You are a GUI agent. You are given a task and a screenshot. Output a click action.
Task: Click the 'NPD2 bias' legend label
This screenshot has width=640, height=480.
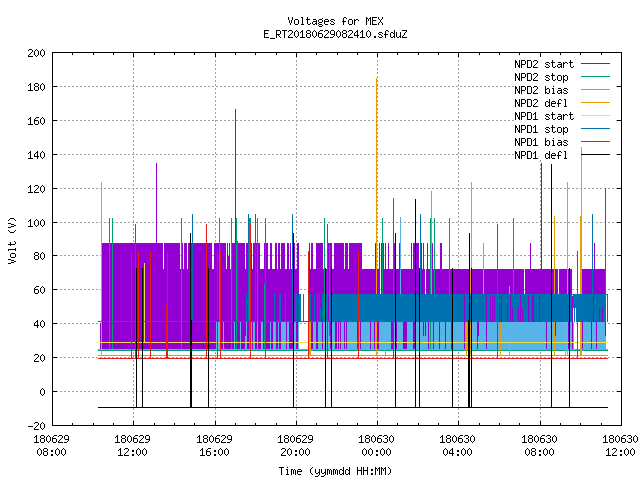pyautogui.click(x=541, y=90)
